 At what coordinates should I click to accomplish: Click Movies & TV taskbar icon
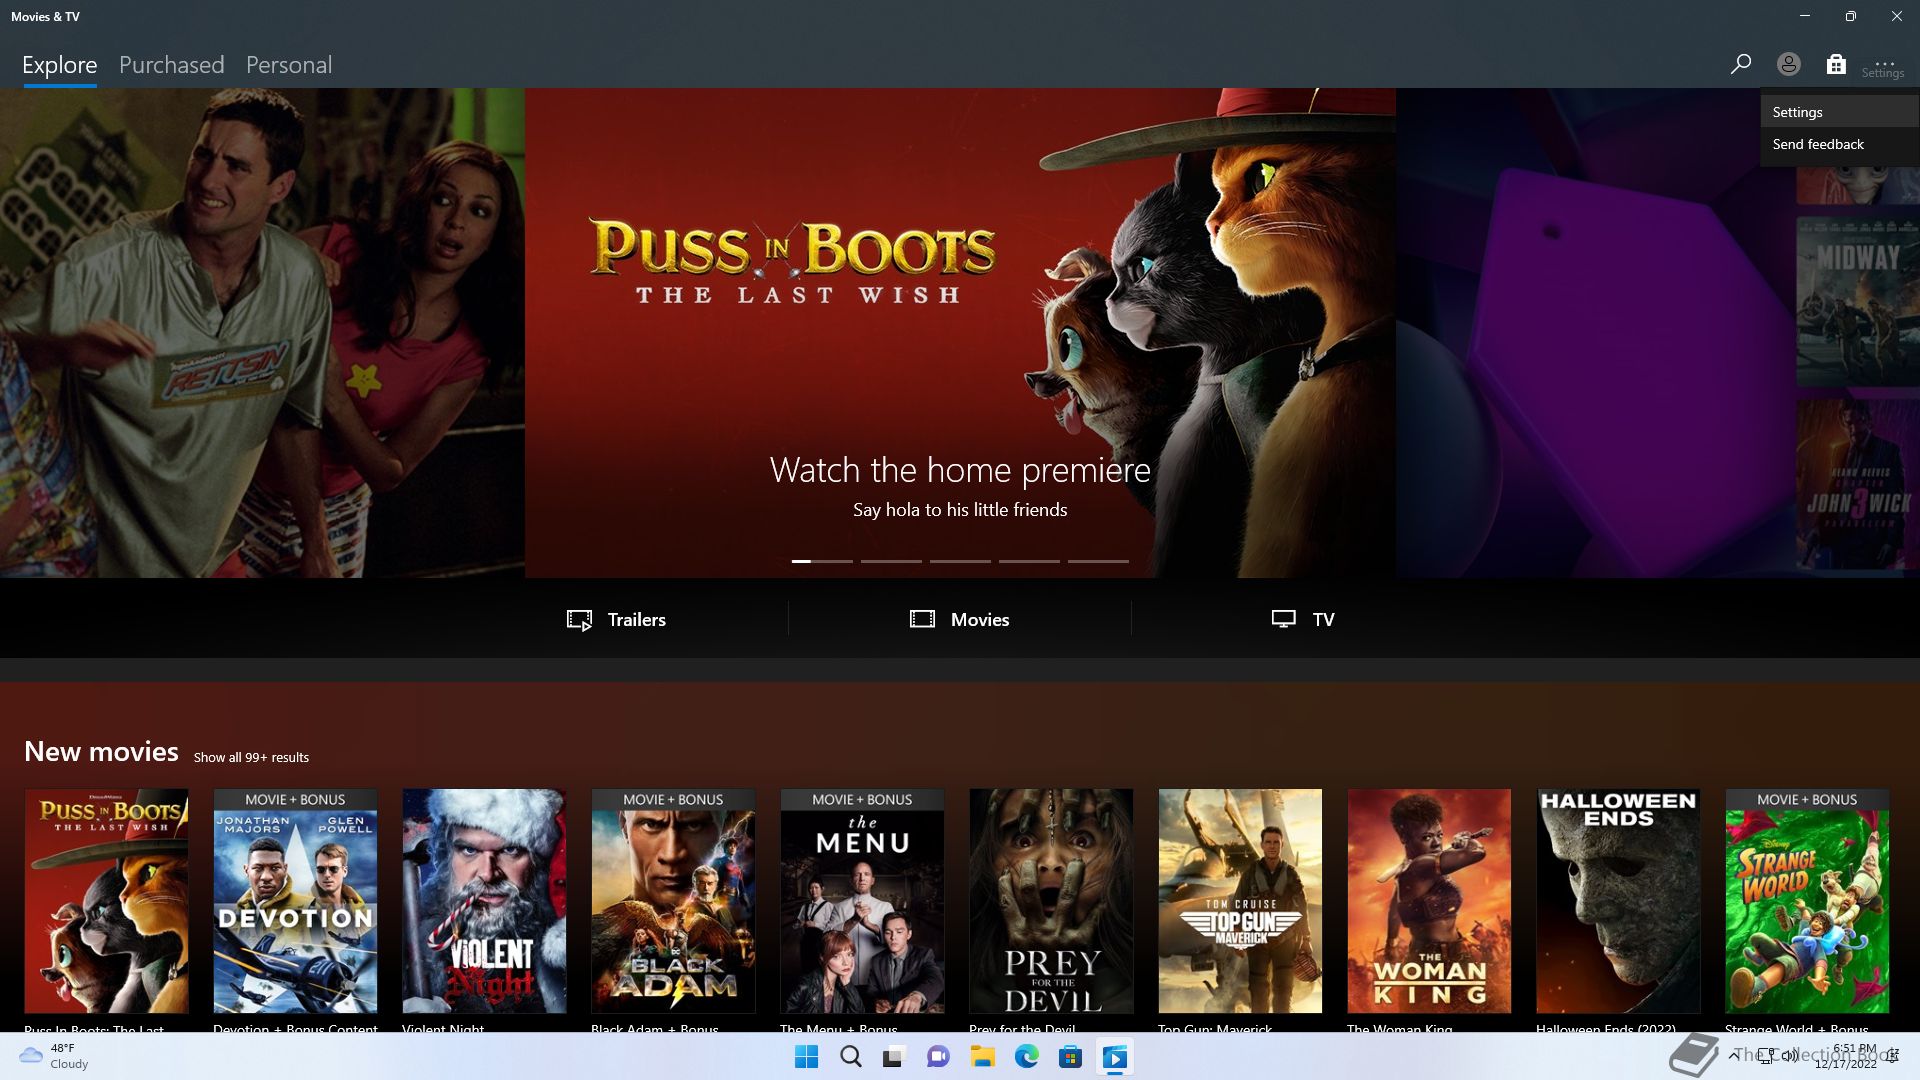tap(1114, 1057)
